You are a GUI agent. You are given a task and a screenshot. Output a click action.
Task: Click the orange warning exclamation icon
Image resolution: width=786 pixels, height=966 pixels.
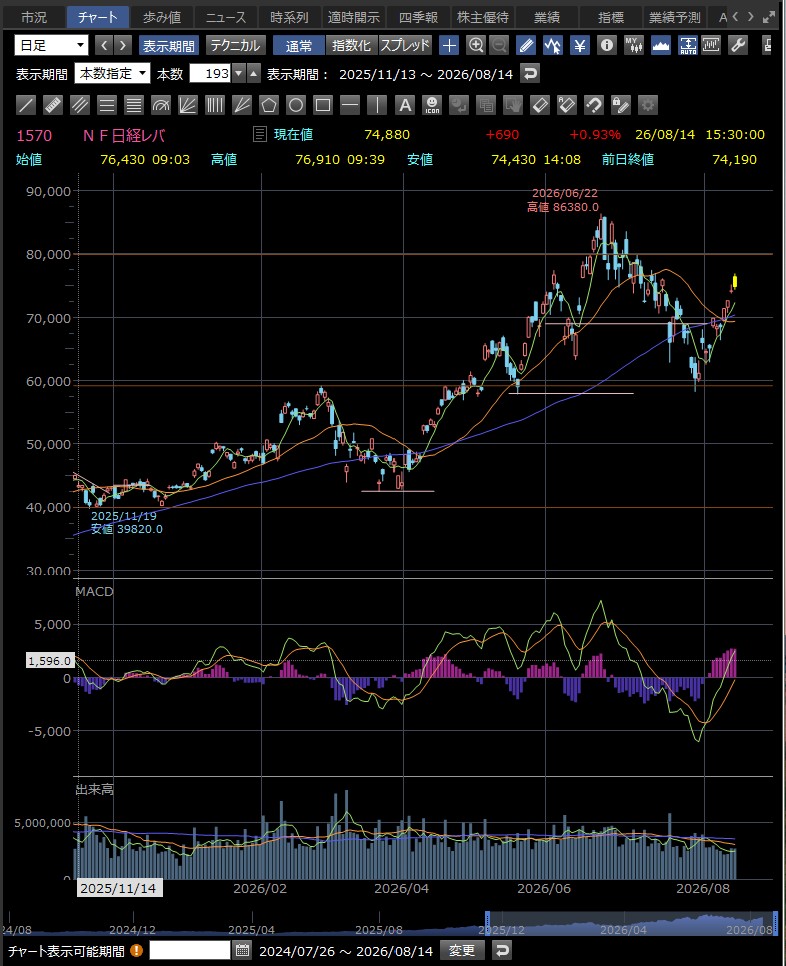coord(137,951)
